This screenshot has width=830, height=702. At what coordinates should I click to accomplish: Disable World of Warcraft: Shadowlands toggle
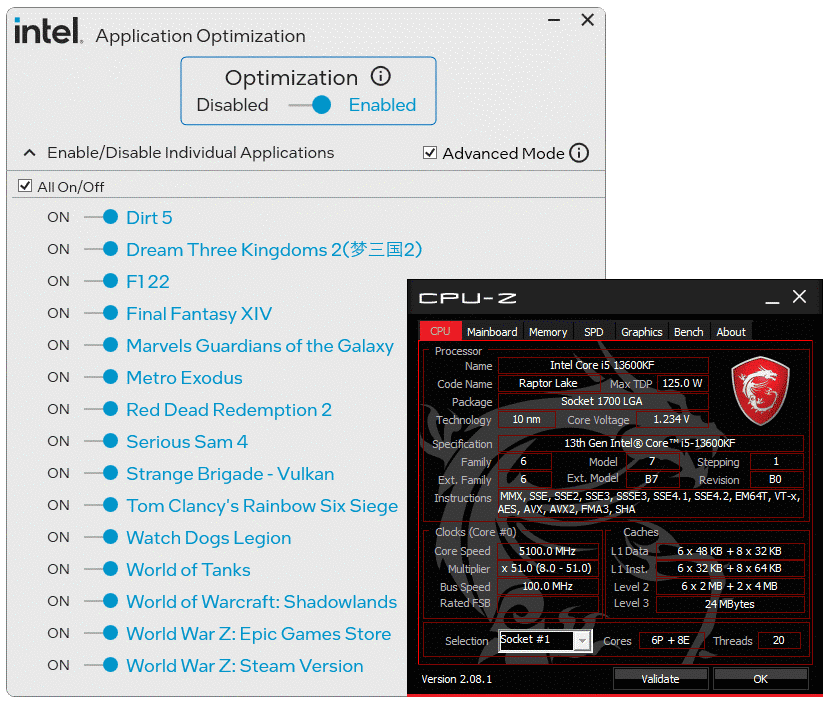coord(102,601)
